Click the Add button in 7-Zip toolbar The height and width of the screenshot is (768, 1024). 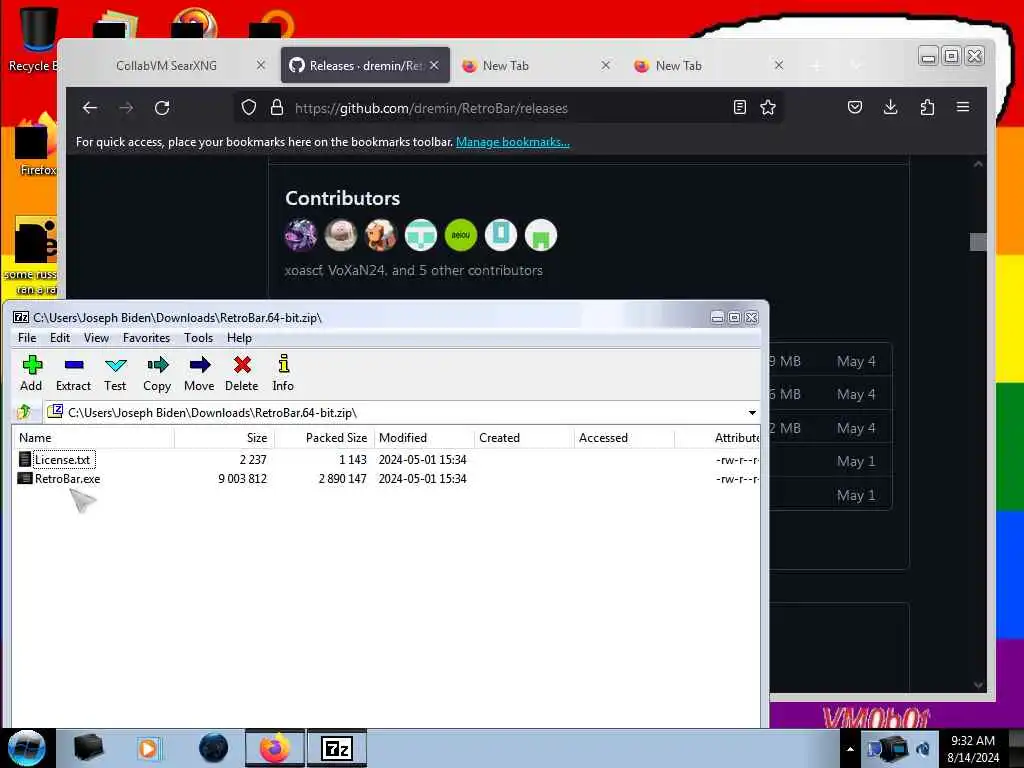31,373
